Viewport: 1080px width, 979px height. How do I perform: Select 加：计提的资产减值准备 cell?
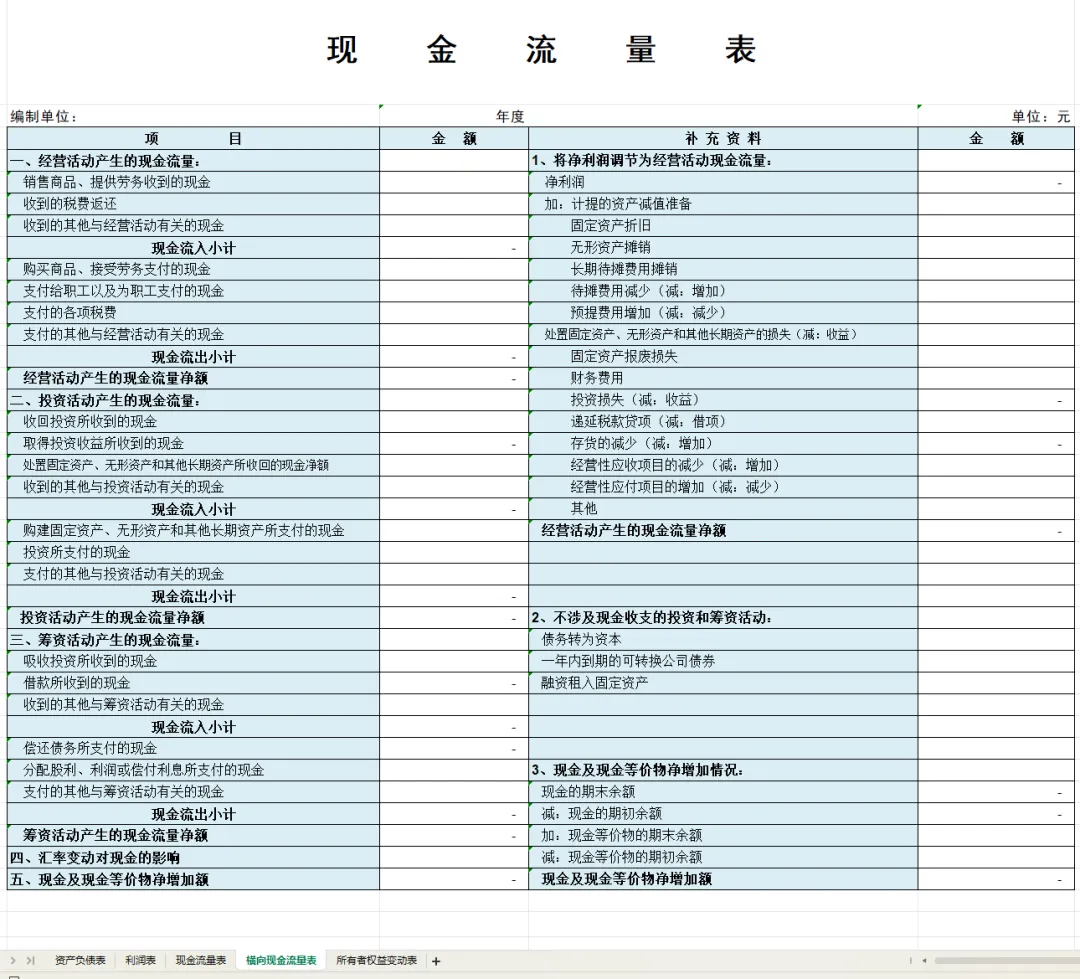(723, 204)
